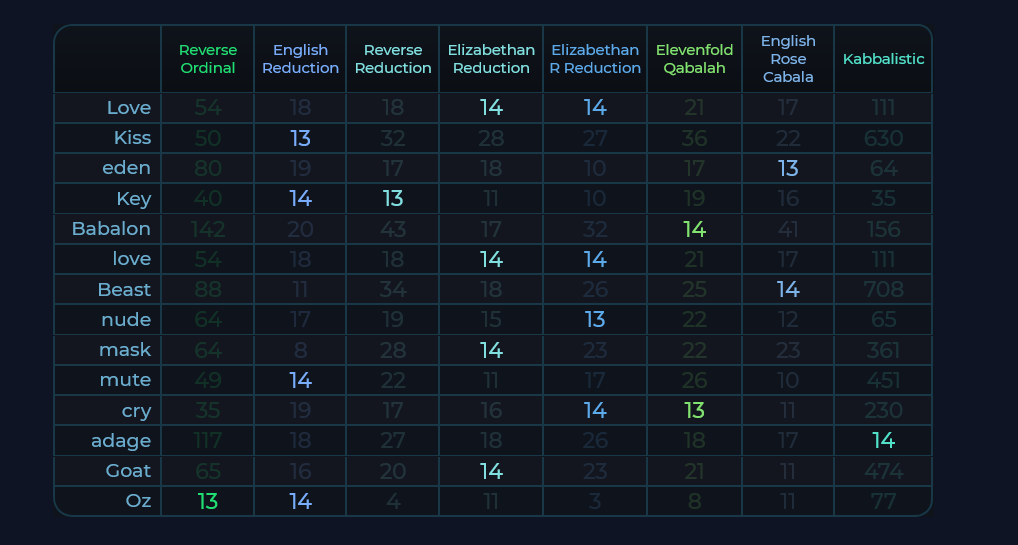This screenshot has height=545, width=1018.
Task: Click the adage row label
Action: (x=121, y=441)
